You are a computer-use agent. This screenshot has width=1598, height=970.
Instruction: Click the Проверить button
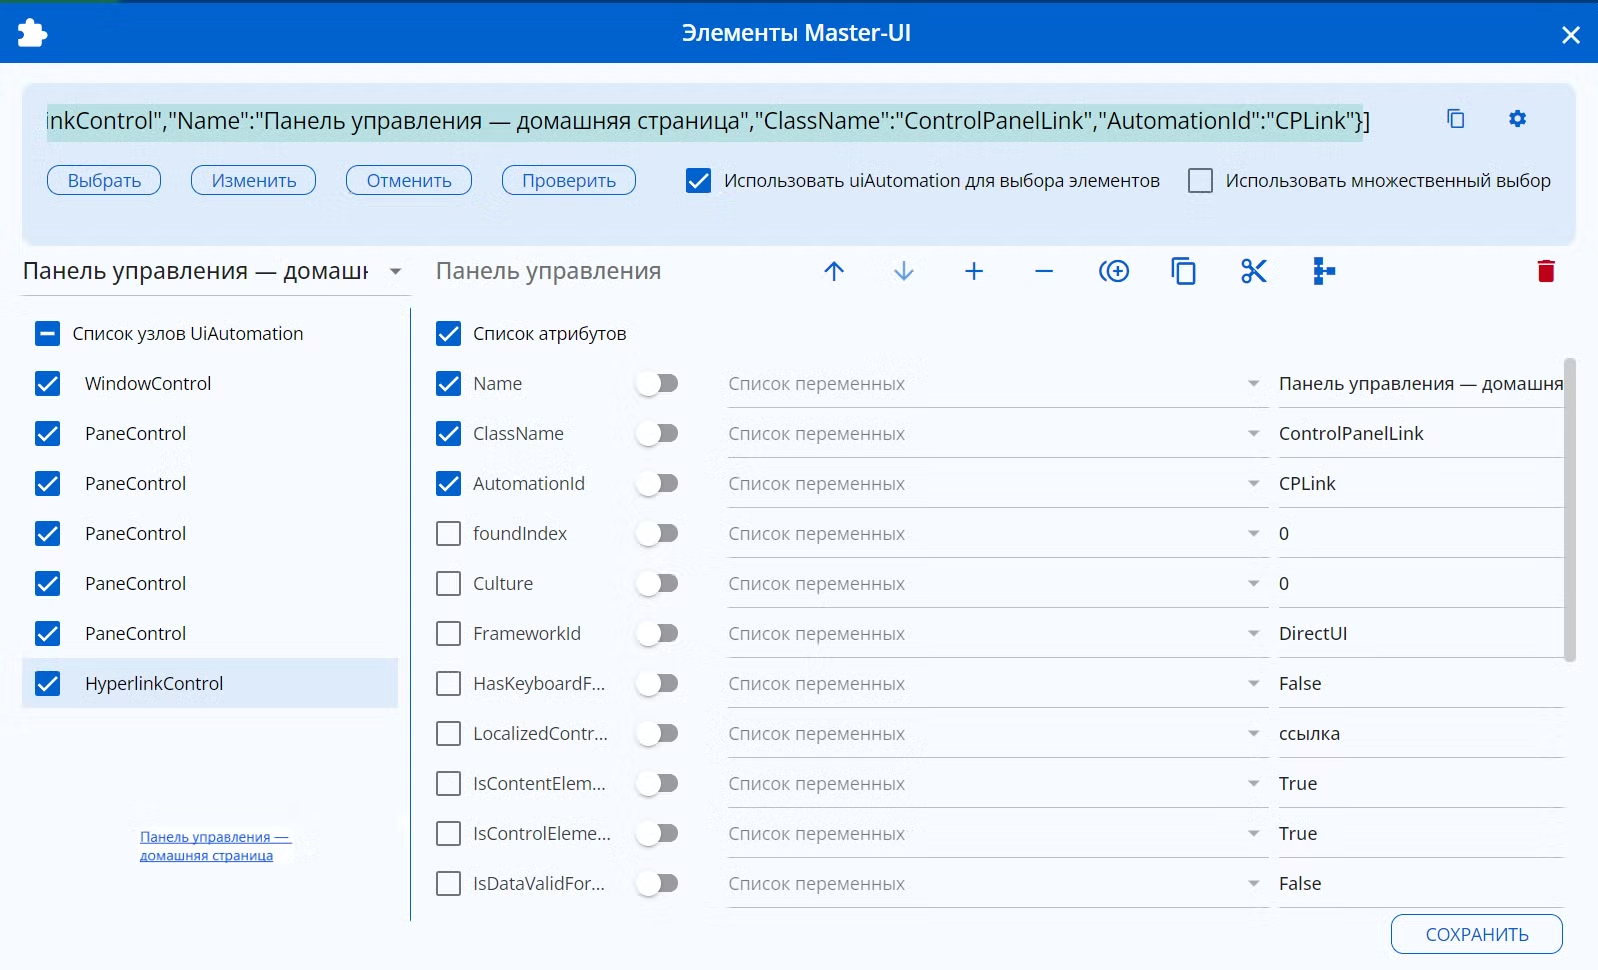(x=569, y=181)
